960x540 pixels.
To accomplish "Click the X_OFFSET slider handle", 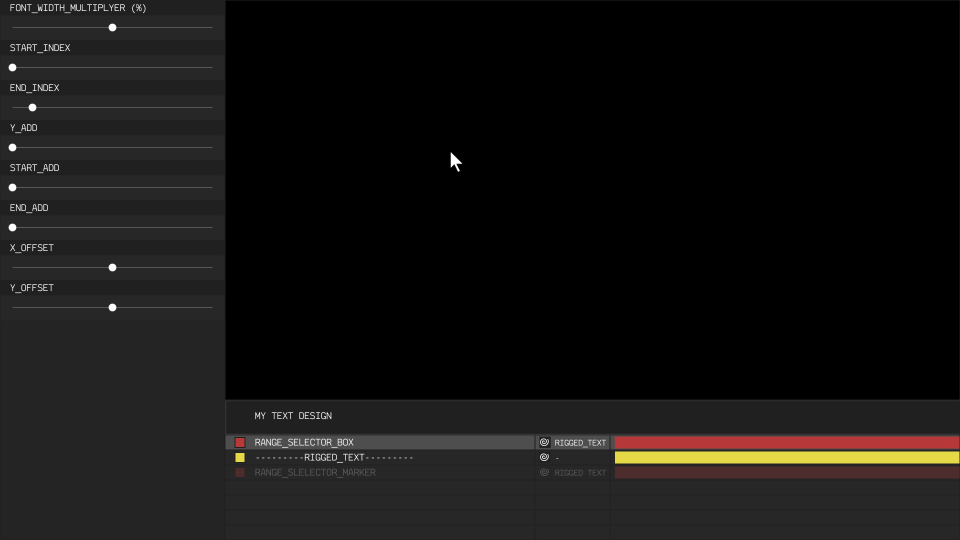I will tap(112, 268).
